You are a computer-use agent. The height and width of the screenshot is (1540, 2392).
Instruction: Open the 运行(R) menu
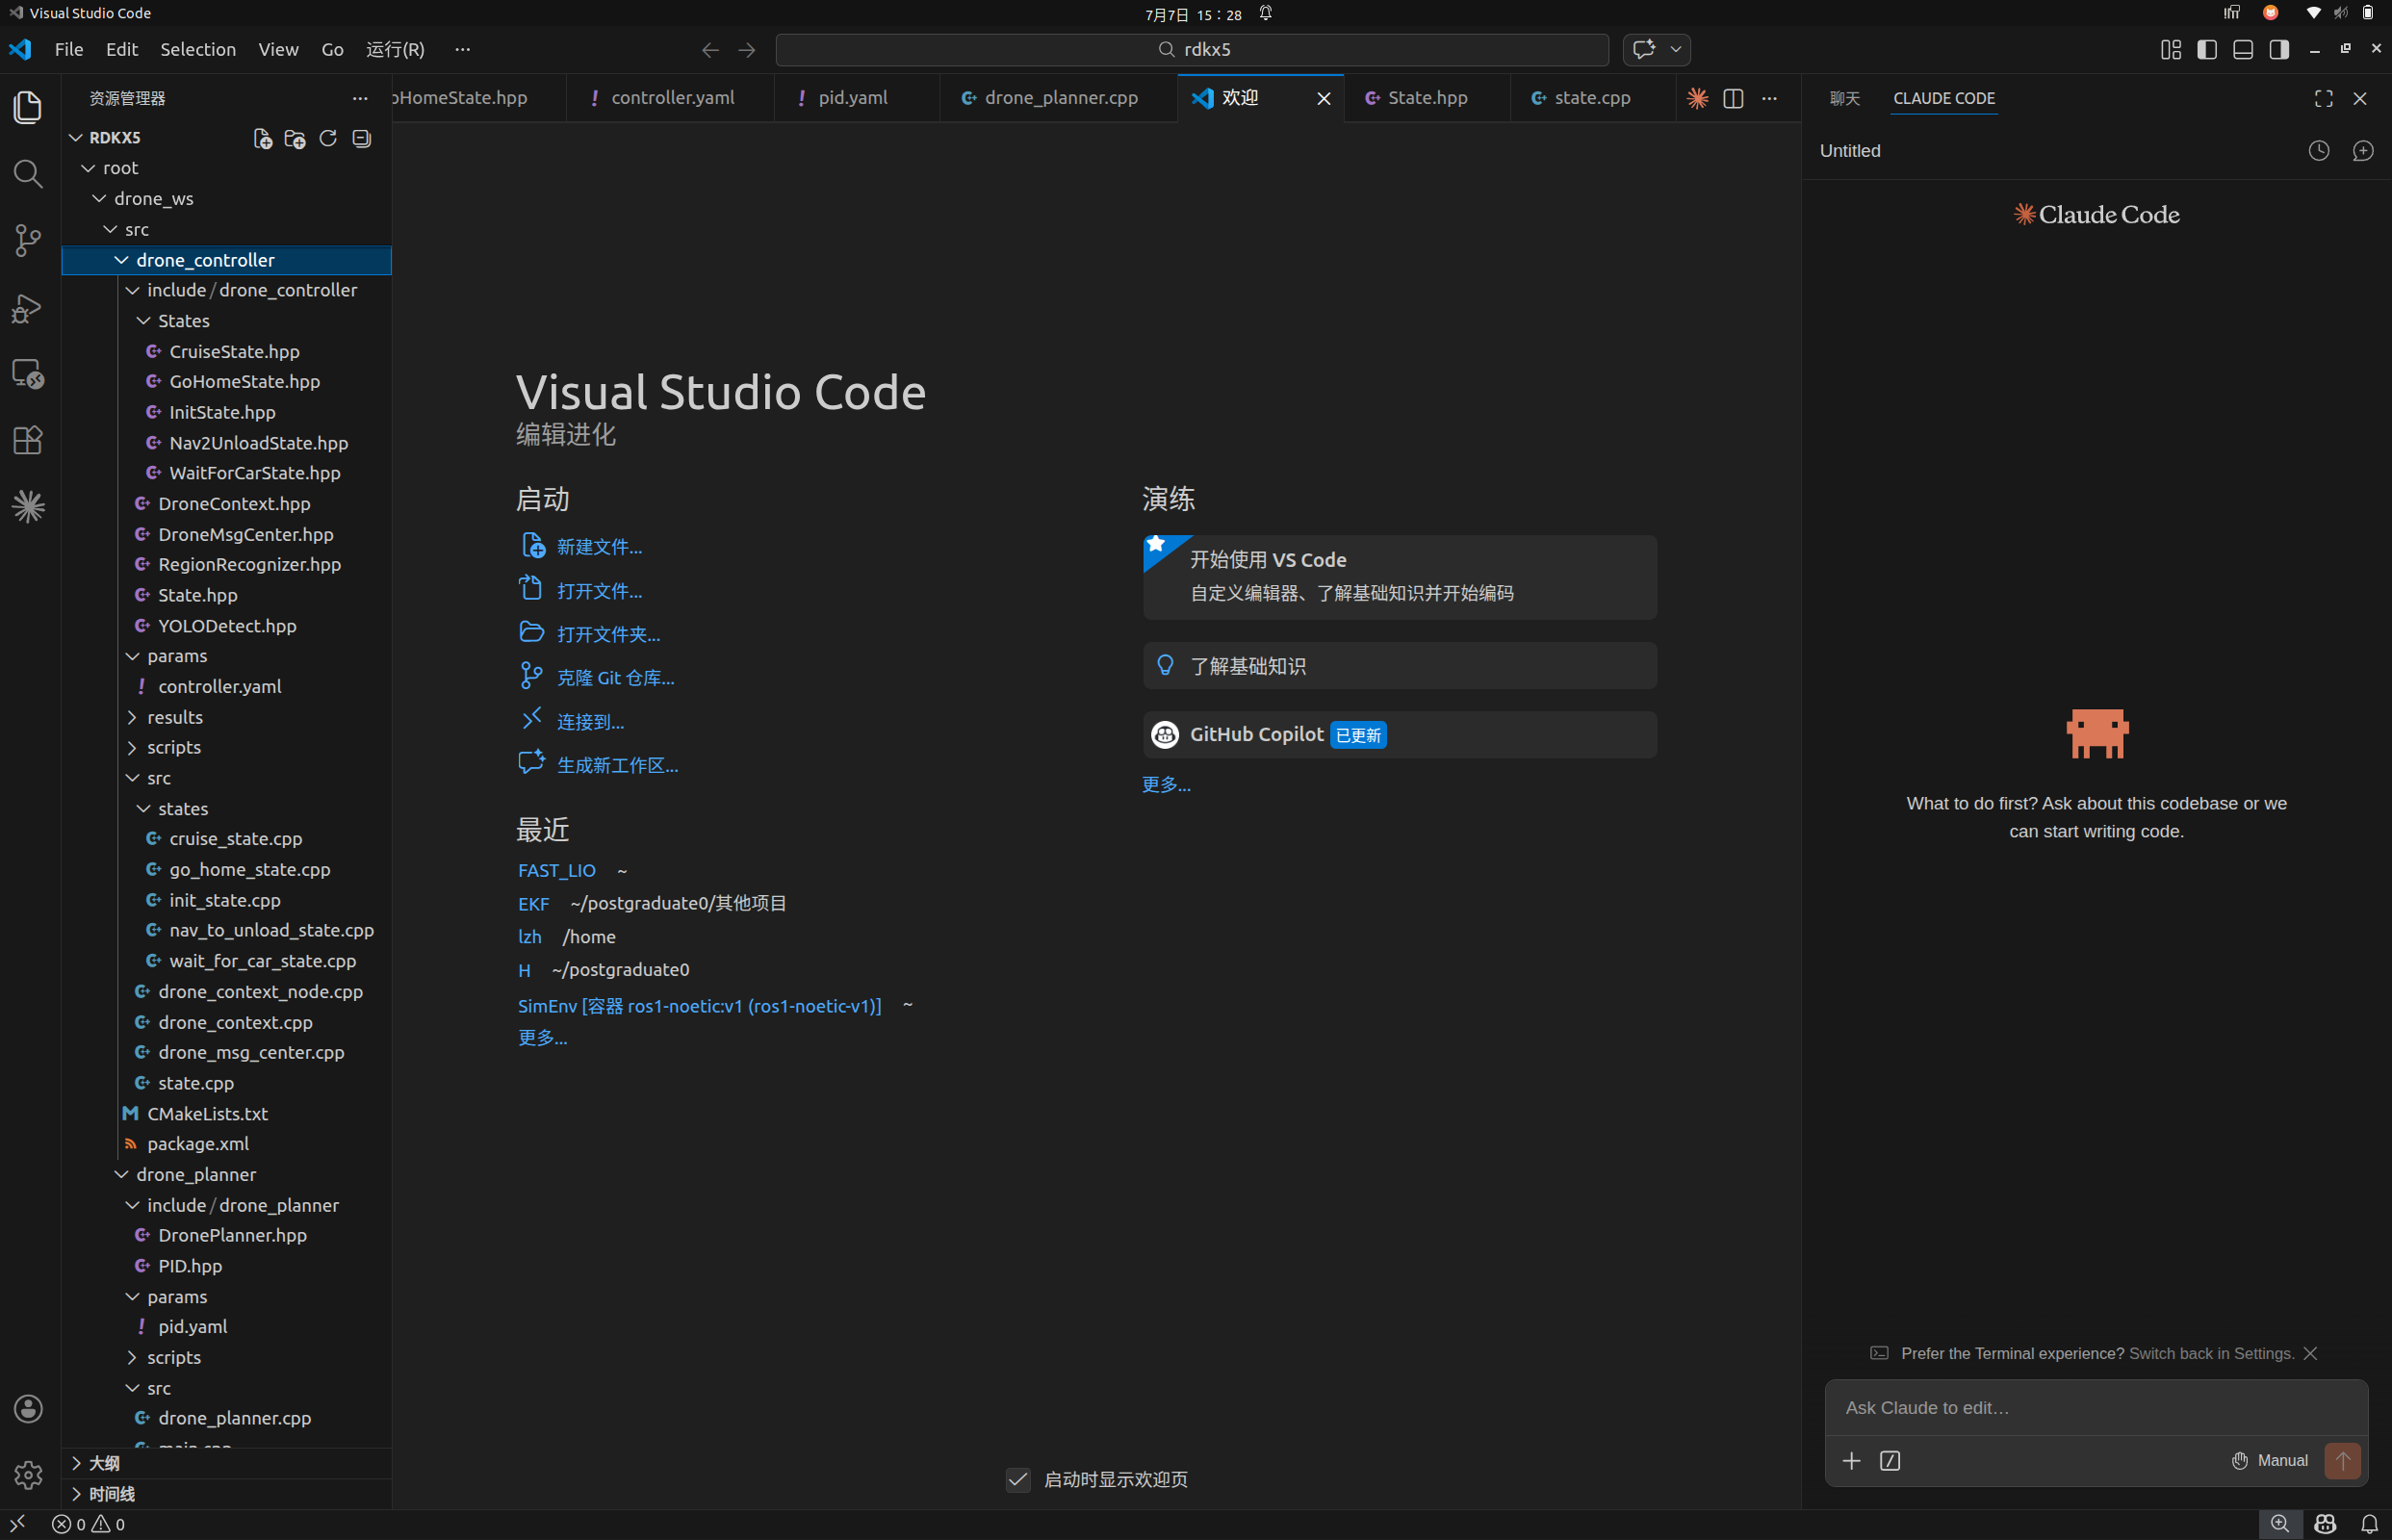point(395,49)
